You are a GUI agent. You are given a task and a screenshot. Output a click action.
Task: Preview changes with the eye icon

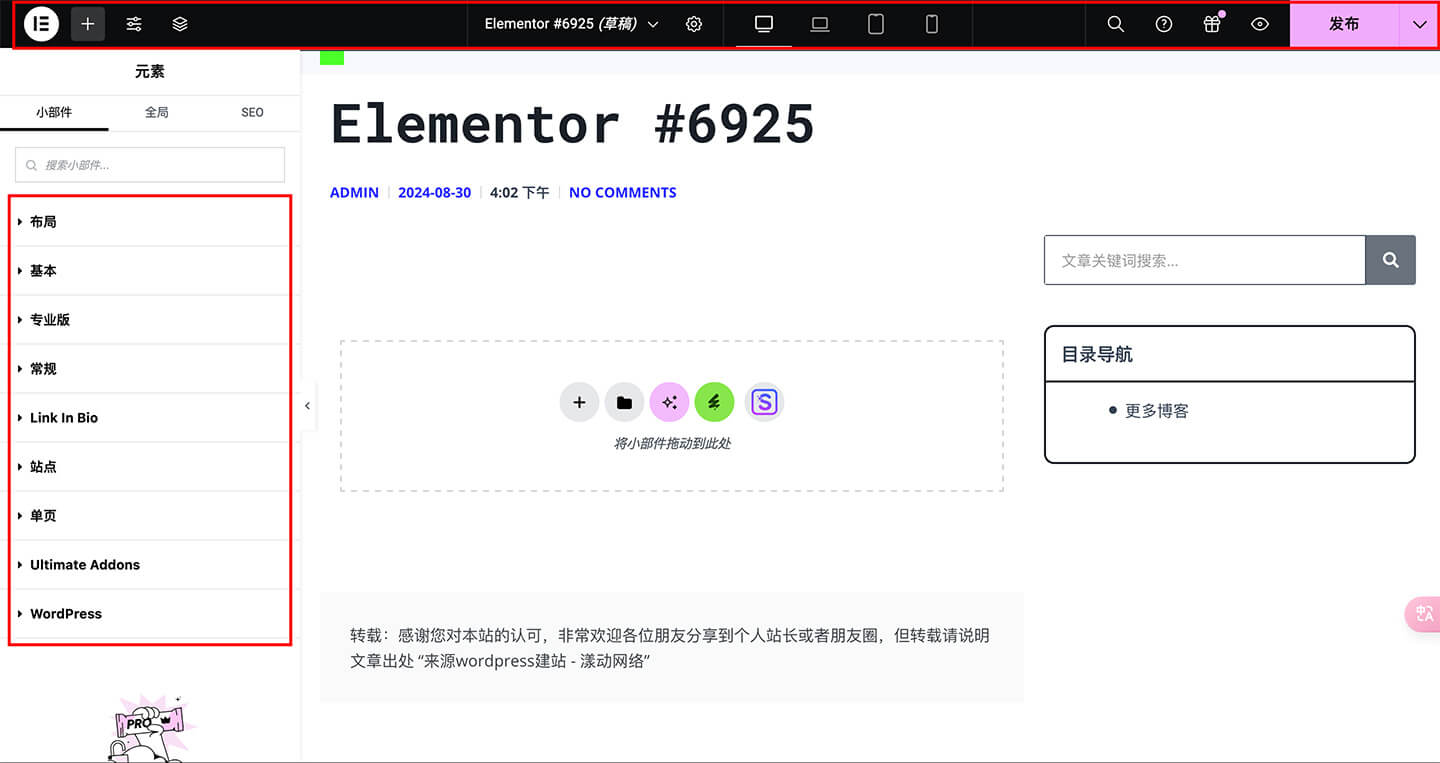(x=1260, y=24)
